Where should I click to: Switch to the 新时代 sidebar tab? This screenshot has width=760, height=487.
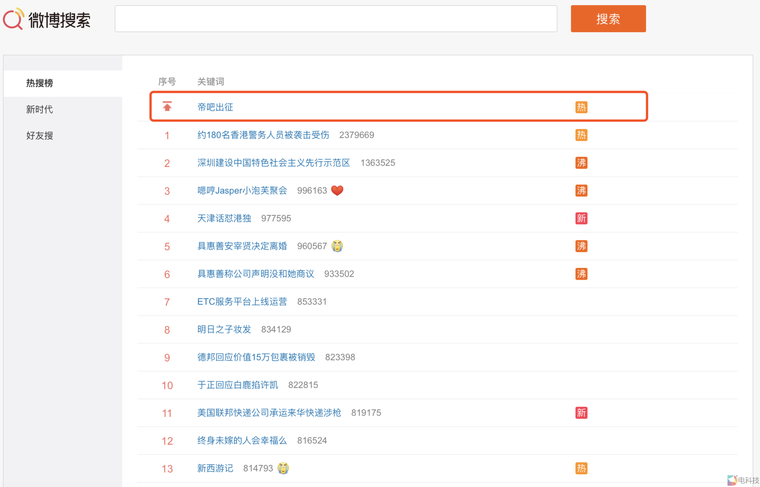pyautogui.click(x=40, y=109)
